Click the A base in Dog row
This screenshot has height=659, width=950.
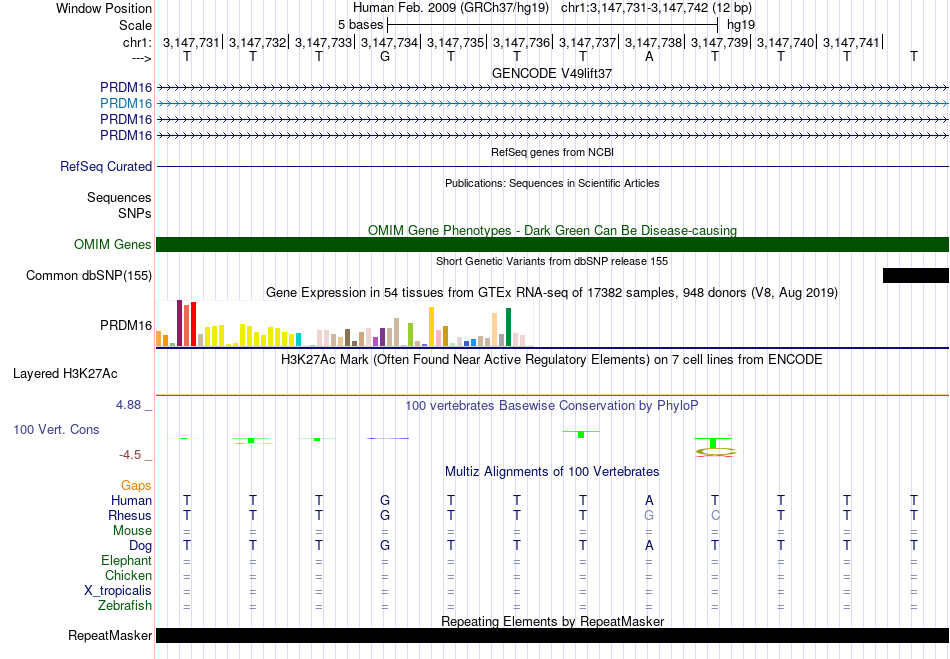click(x=649, y=545)
